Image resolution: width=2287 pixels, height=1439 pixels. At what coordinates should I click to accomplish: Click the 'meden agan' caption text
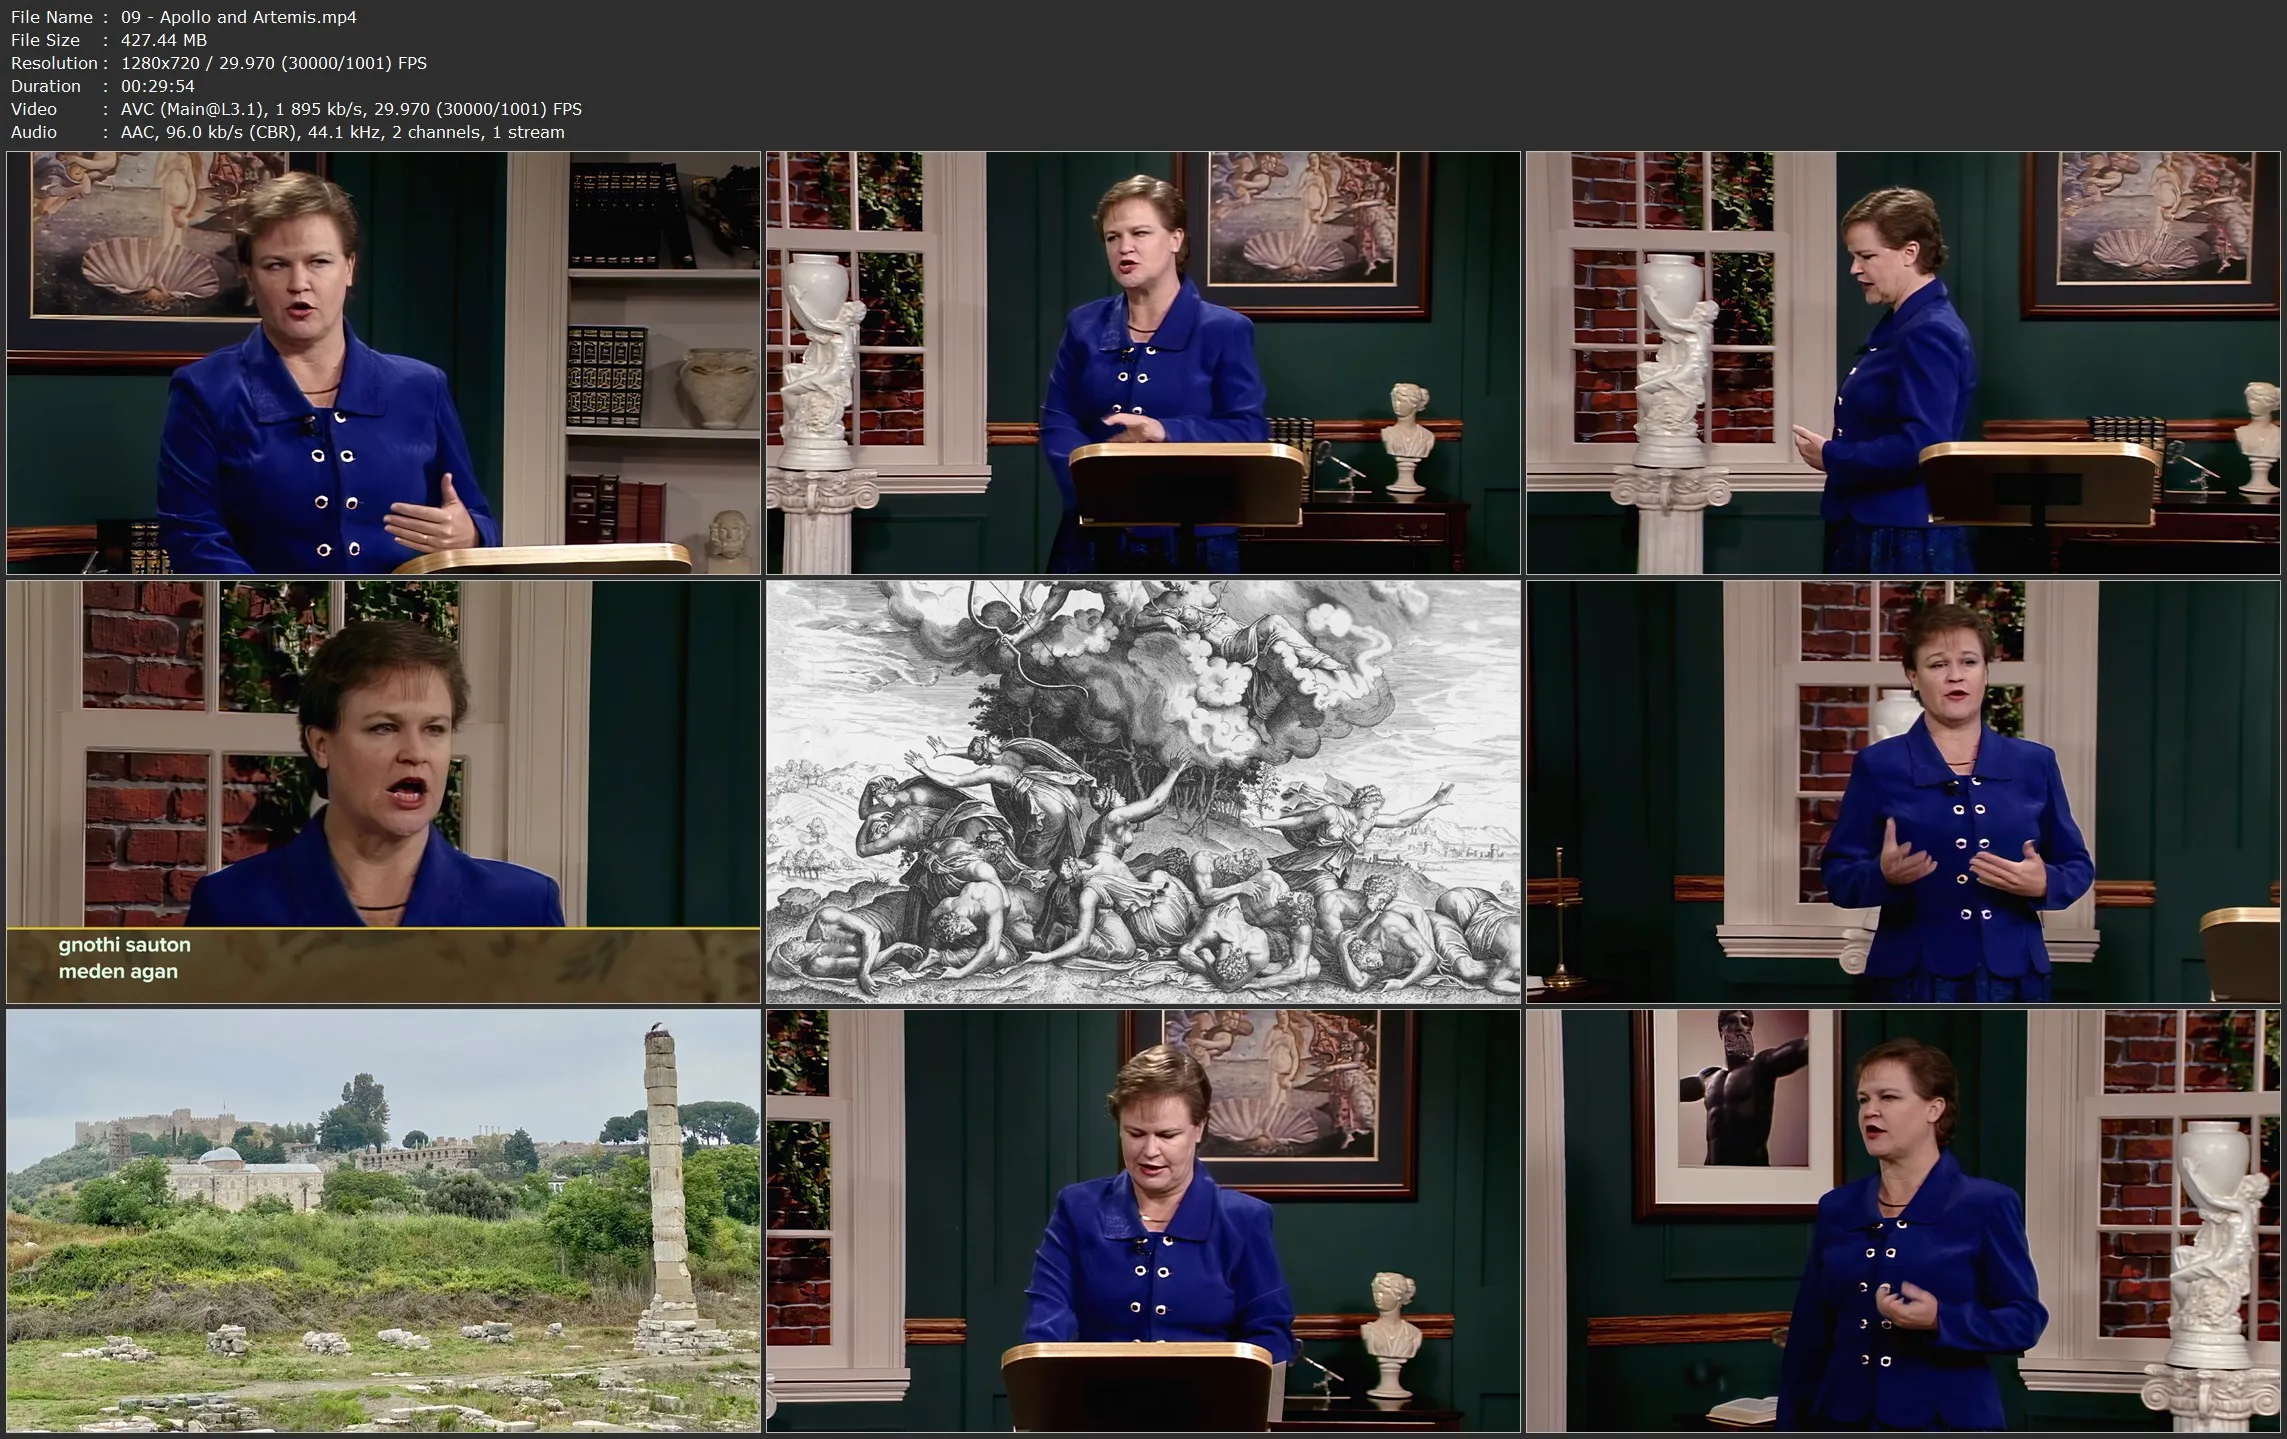click(x=118, y=971)
